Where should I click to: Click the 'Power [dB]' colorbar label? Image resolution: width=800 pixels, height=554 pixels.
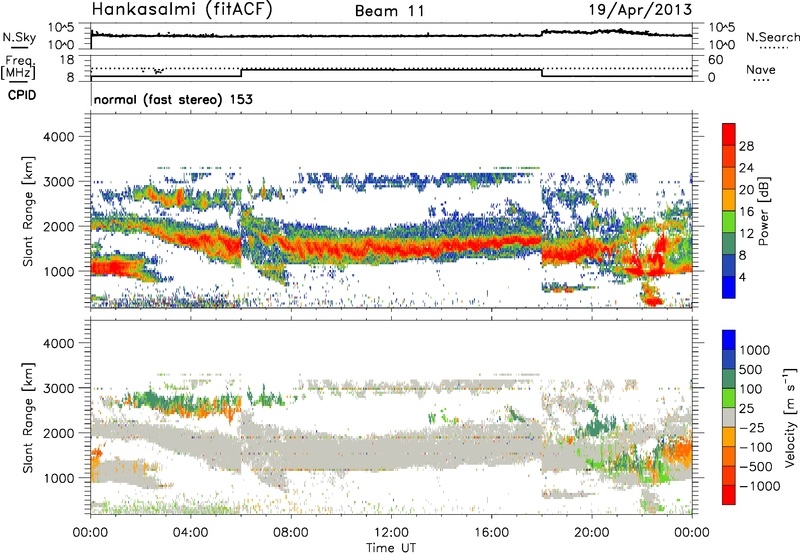click(763, 211)
